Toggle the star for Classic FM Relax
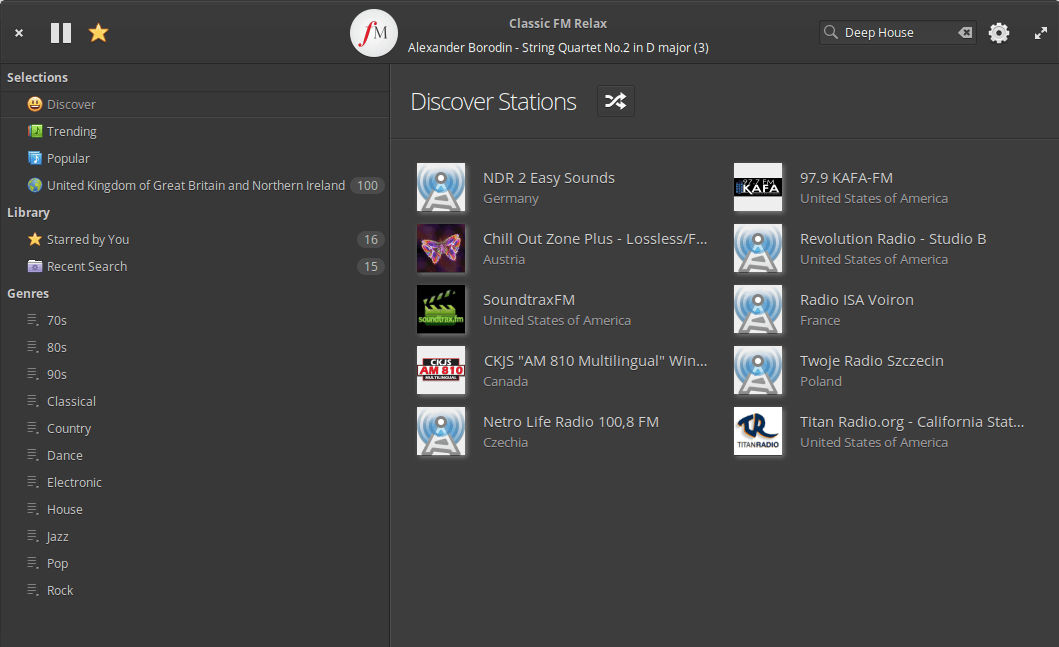 tap(99, 32)
